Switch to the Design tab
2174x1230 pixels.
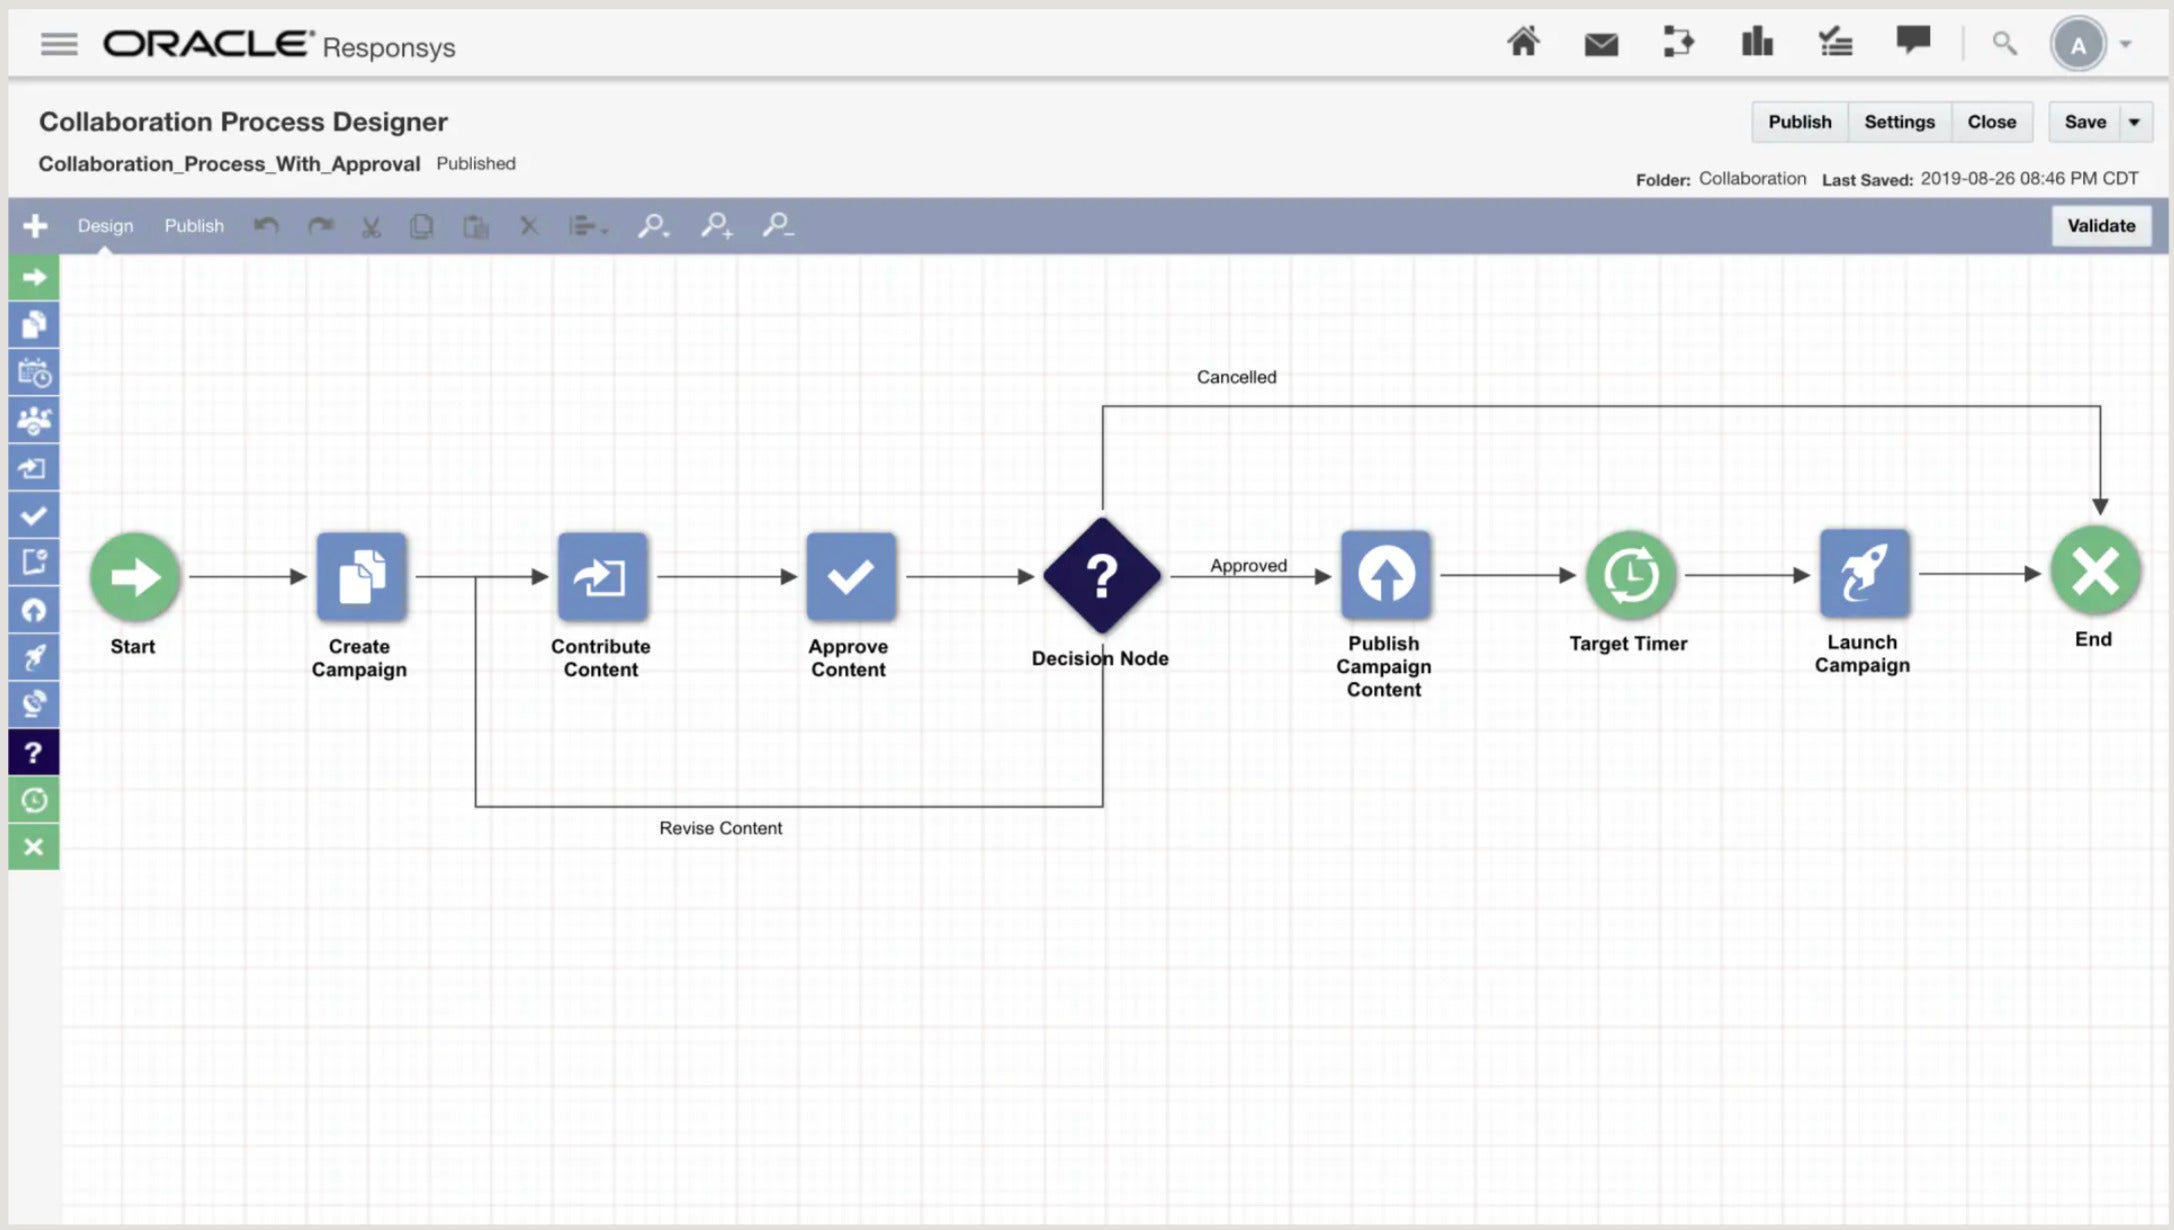pos(105,226)
